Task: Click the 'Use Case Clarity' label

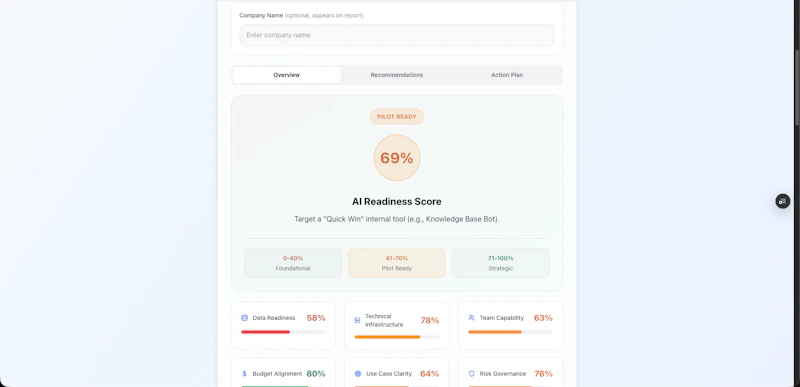Action: pyautogui.click(x=389, y=374)
